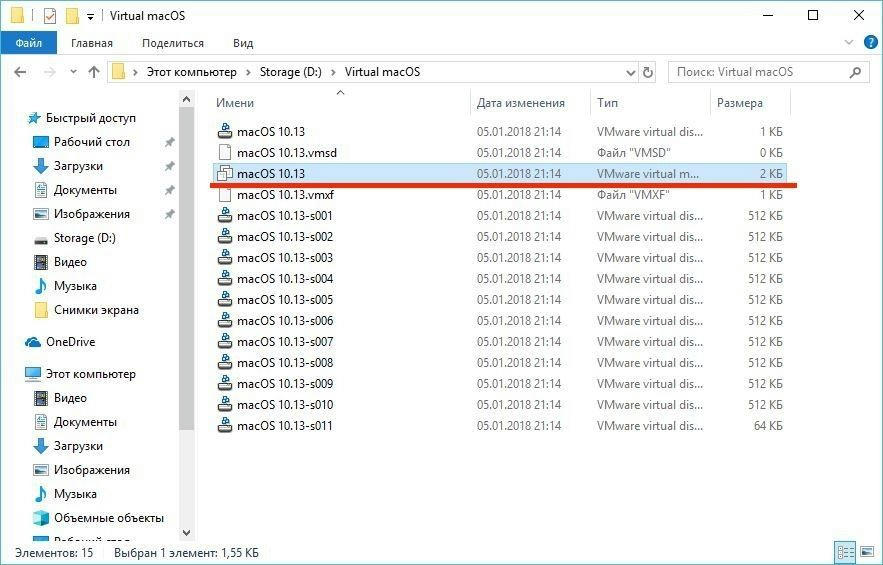This screenshot has width=883, height=565.
Task: Switch to large thumbnails view using status bar button
Action: 866,552
